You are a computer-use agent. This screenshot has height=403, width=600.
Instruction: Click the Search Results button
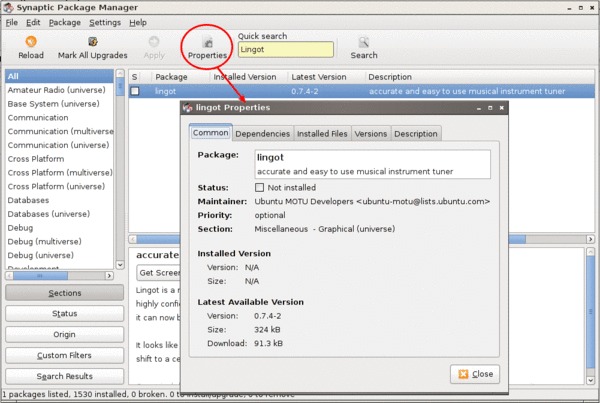(64, 376)
